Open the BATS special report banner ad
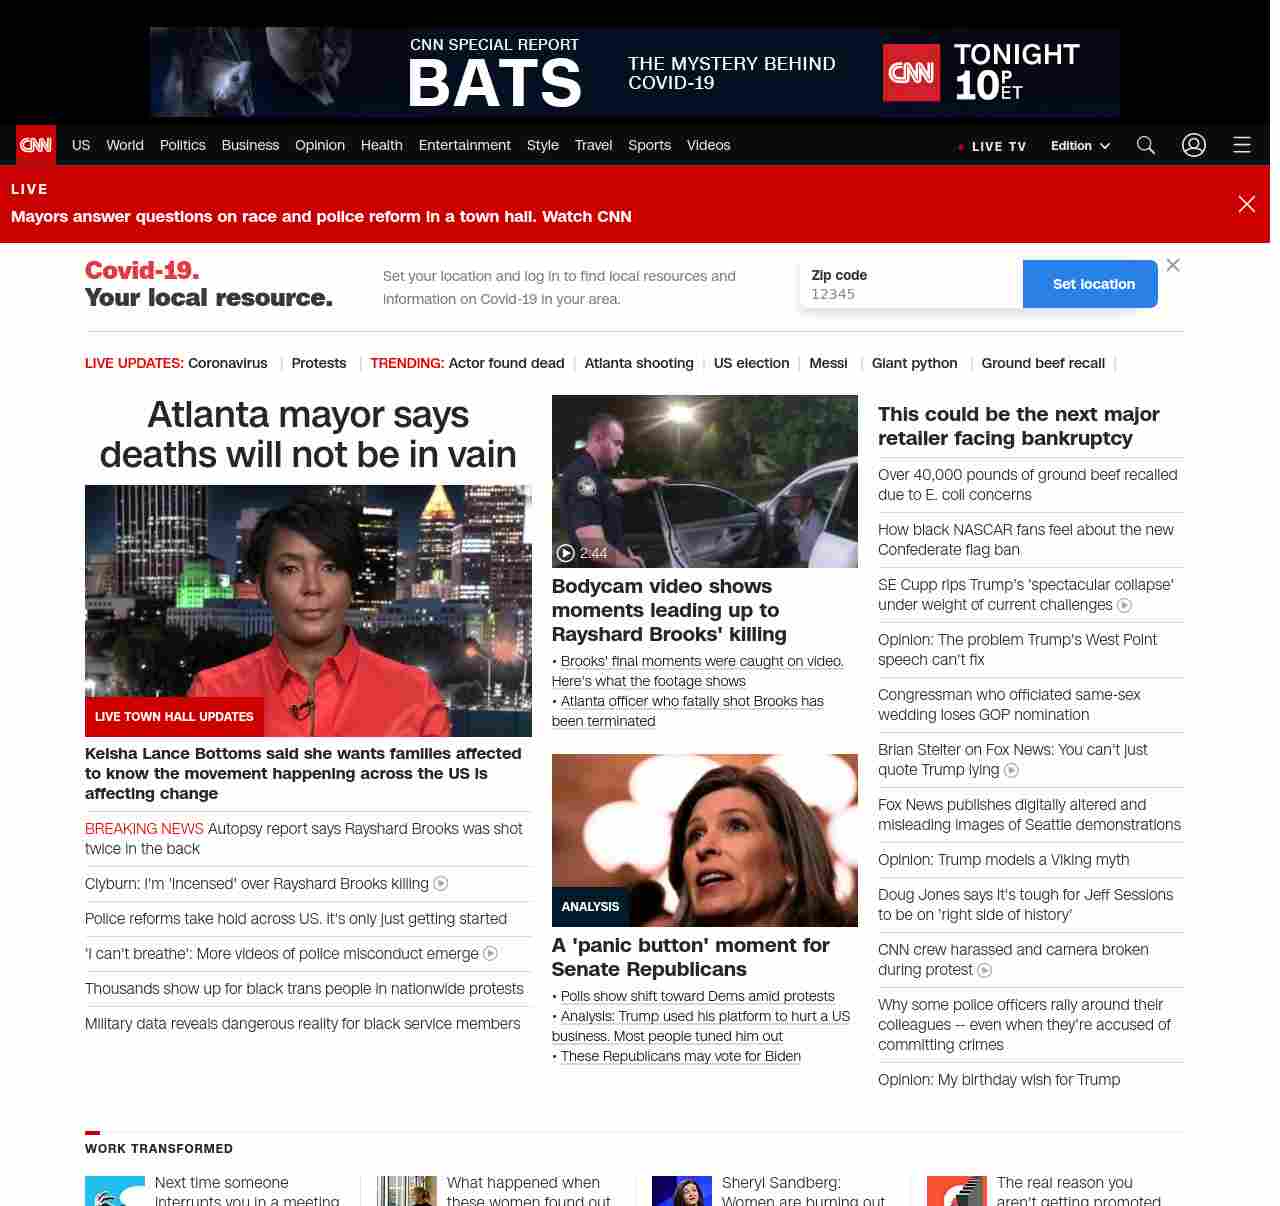 634,72
